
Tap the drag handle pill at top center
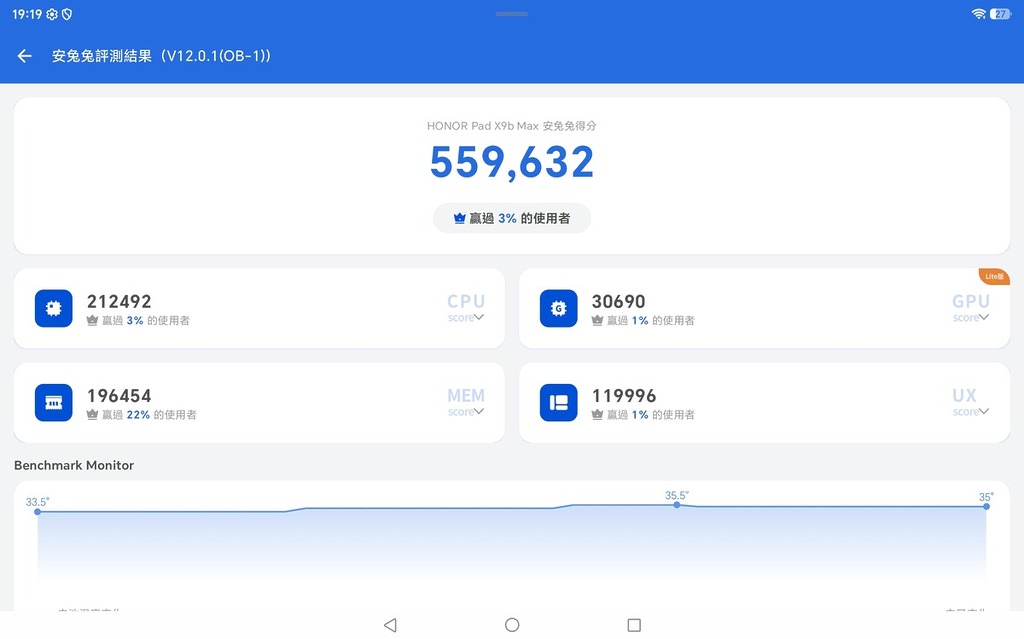point(511,14)
